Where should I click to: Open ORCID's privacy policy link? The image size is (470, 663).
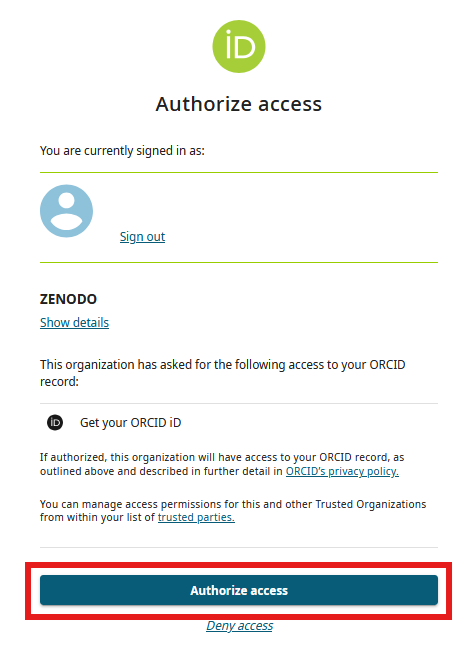point(342,471)
